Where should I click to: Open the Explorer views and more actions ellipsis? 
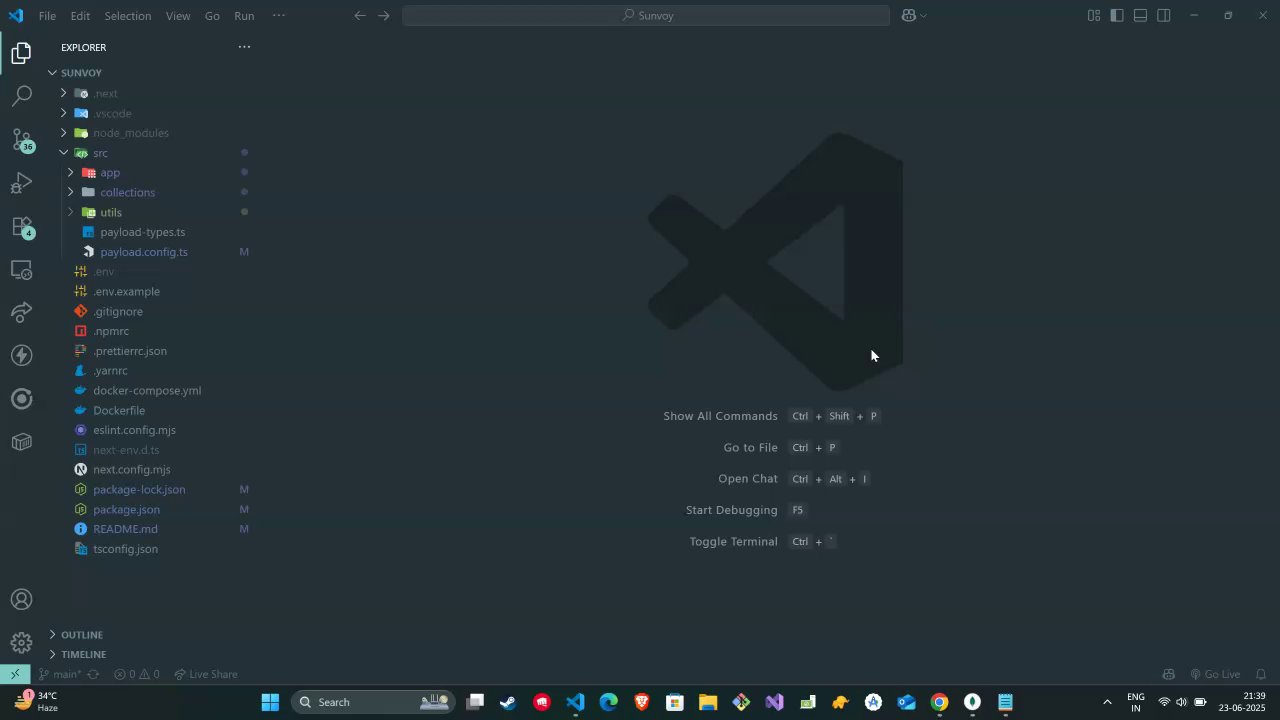(x=244, y=47)
